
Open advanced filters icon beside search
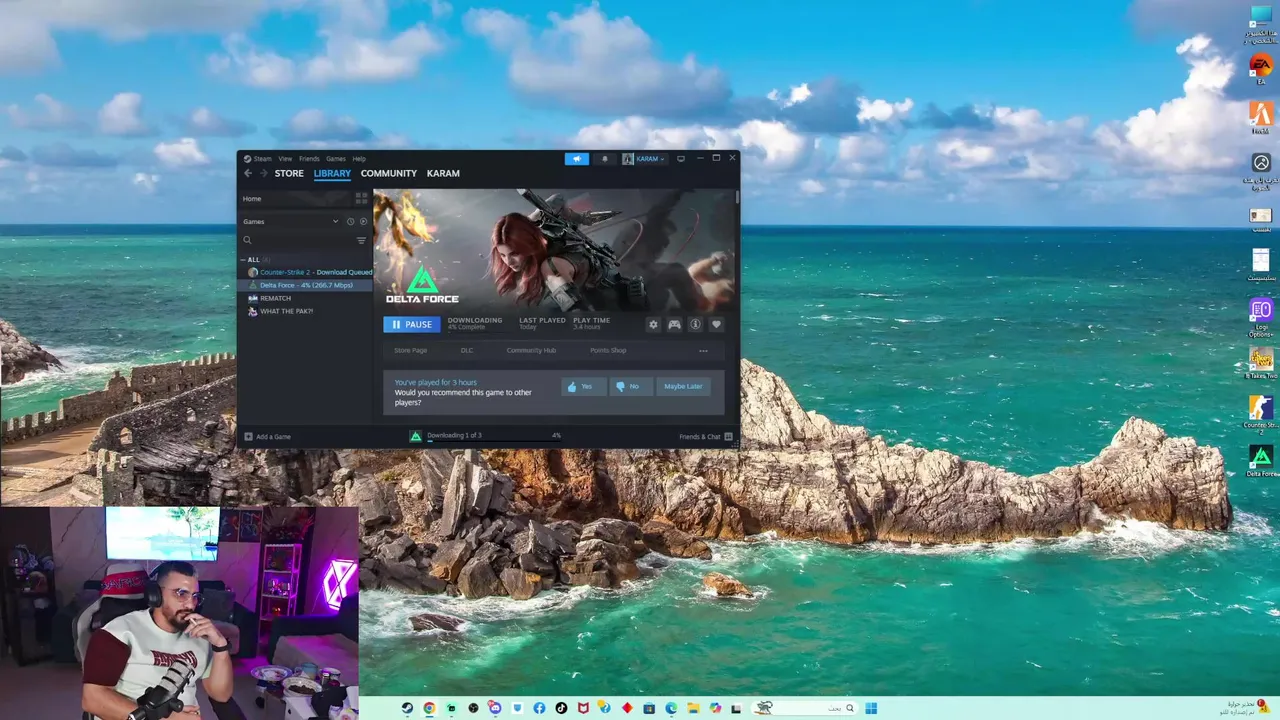click(362, 240)
